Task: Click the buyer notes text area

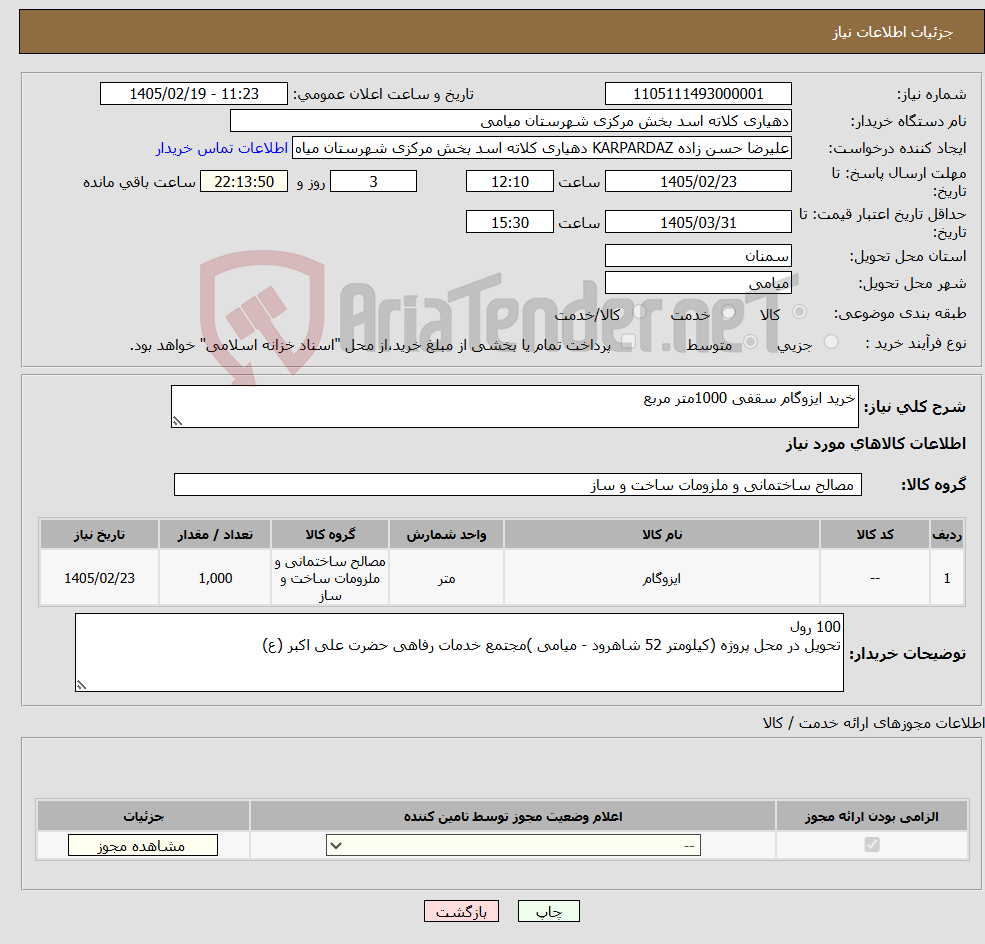Action: point(459,653)
